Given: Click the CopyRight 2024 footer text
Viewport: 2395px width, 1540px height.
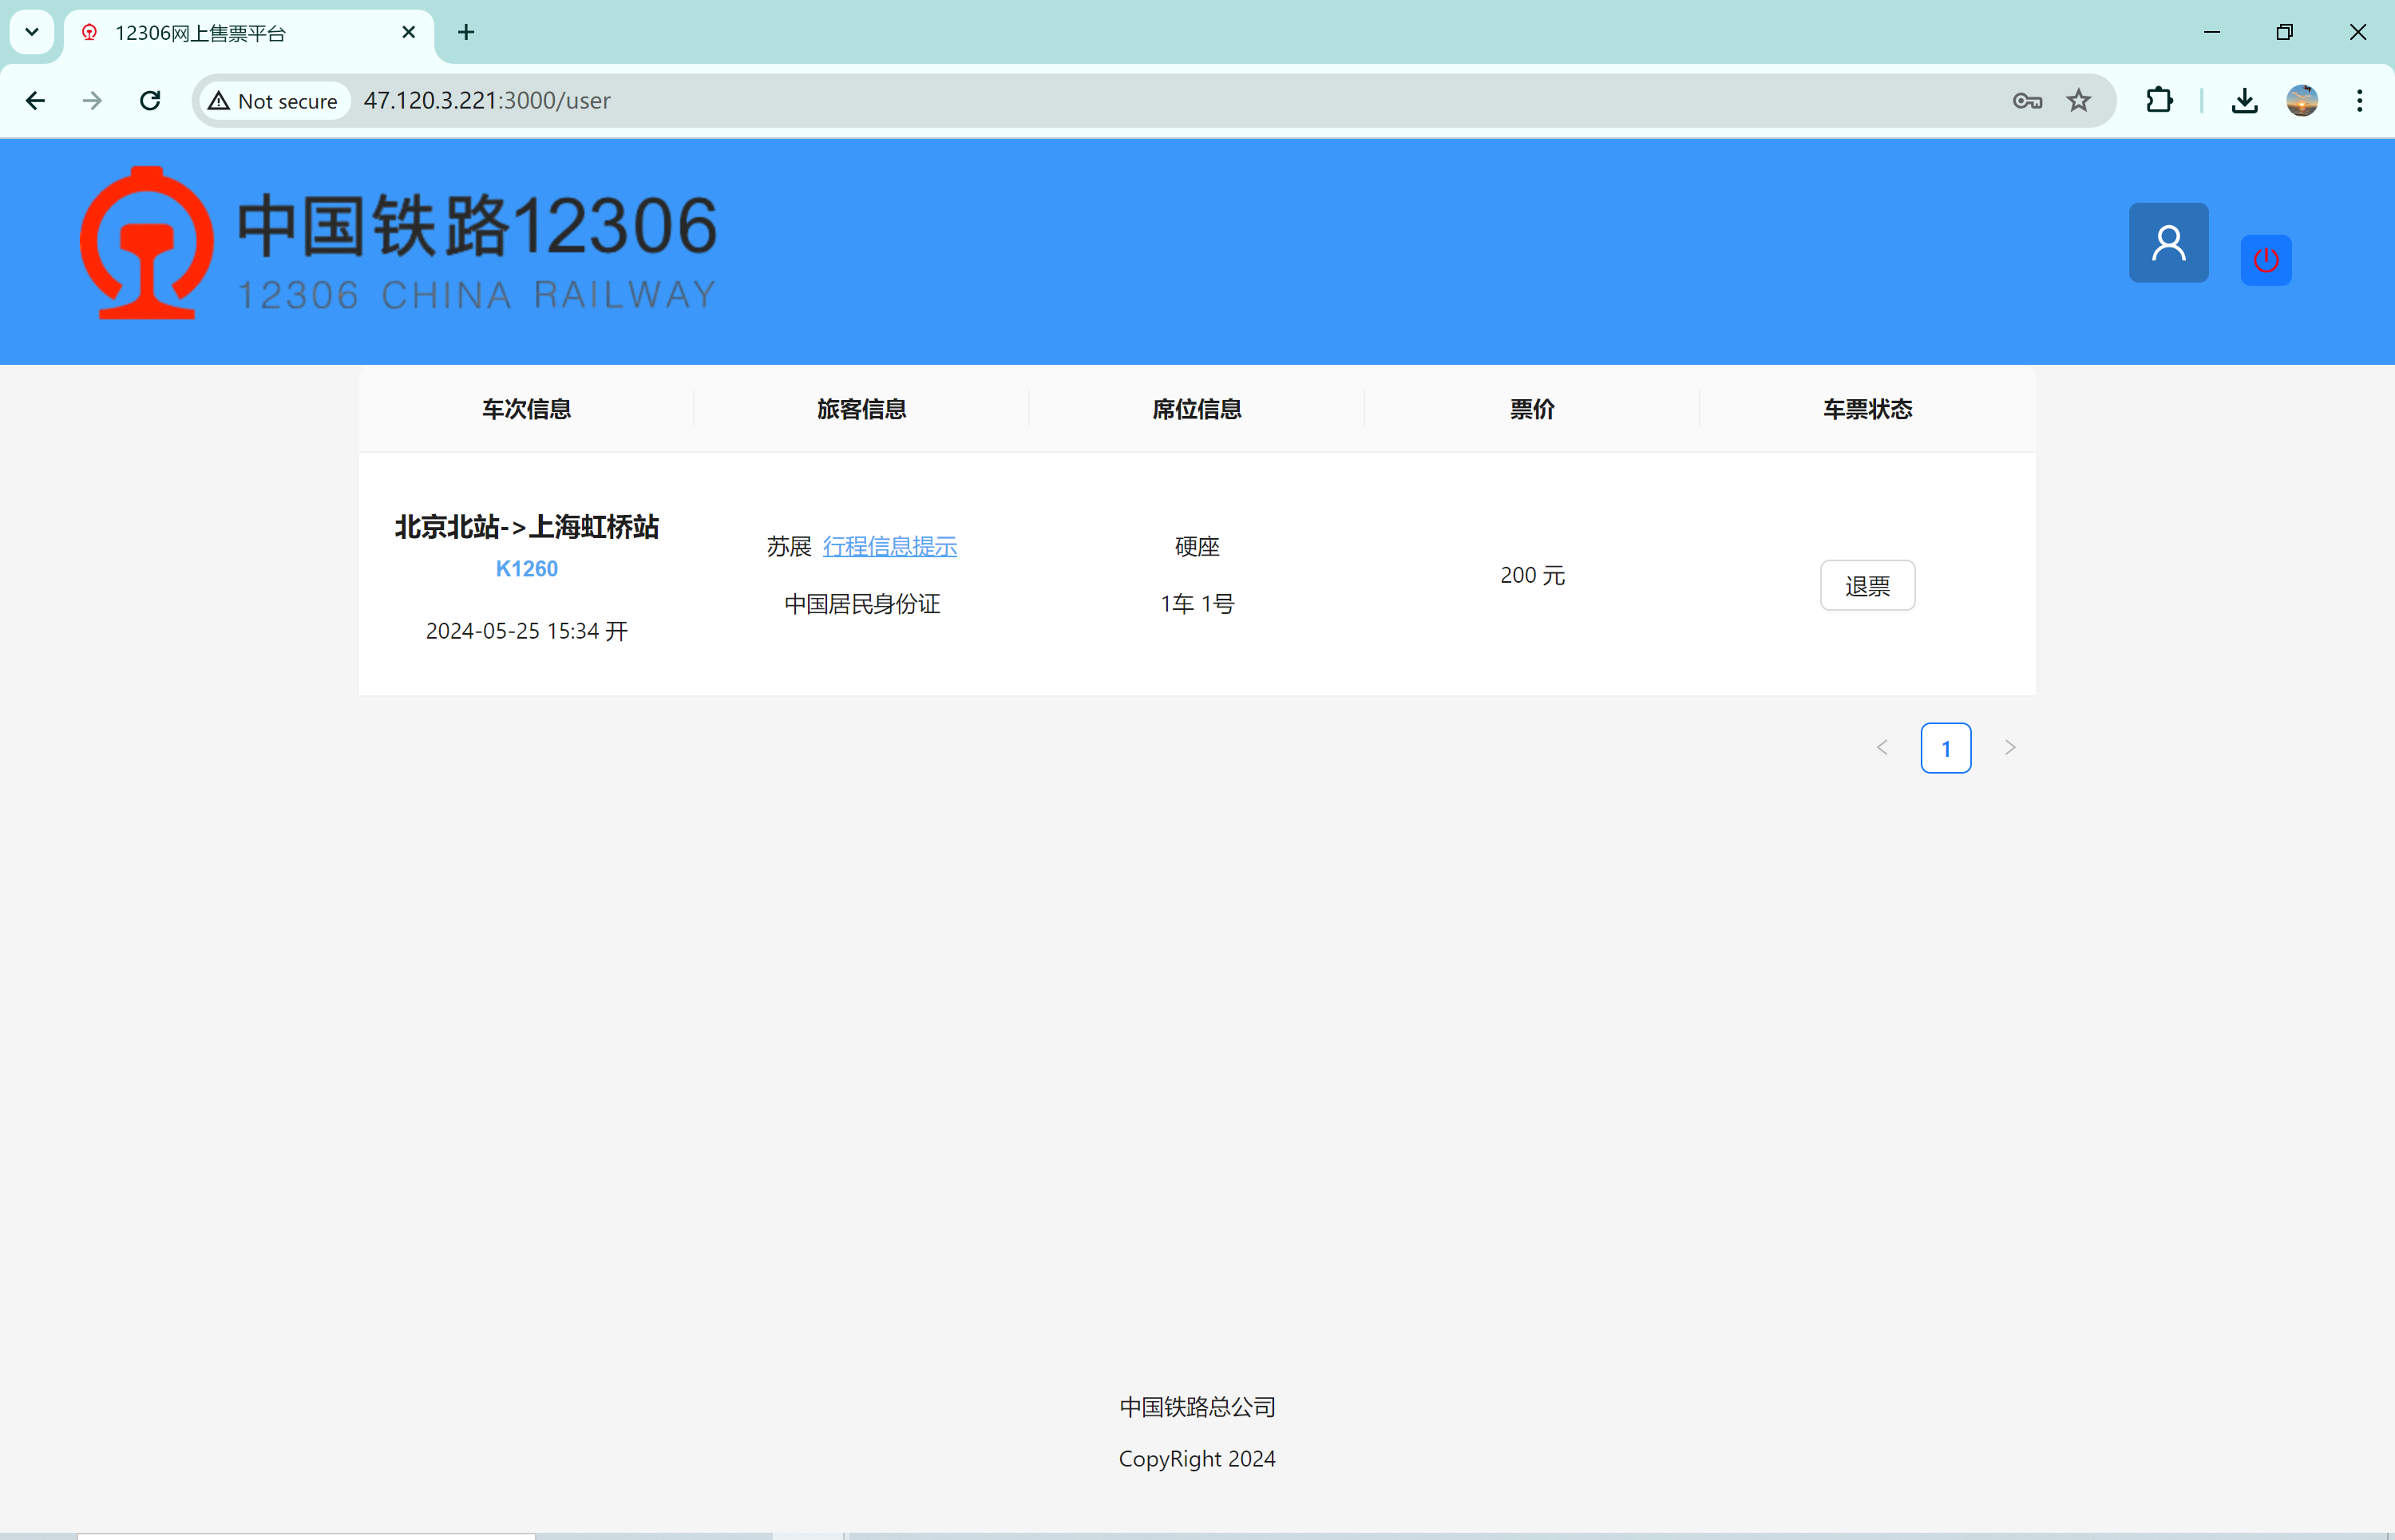Looking at the screenshot, I should [x=1197, y=1459].
